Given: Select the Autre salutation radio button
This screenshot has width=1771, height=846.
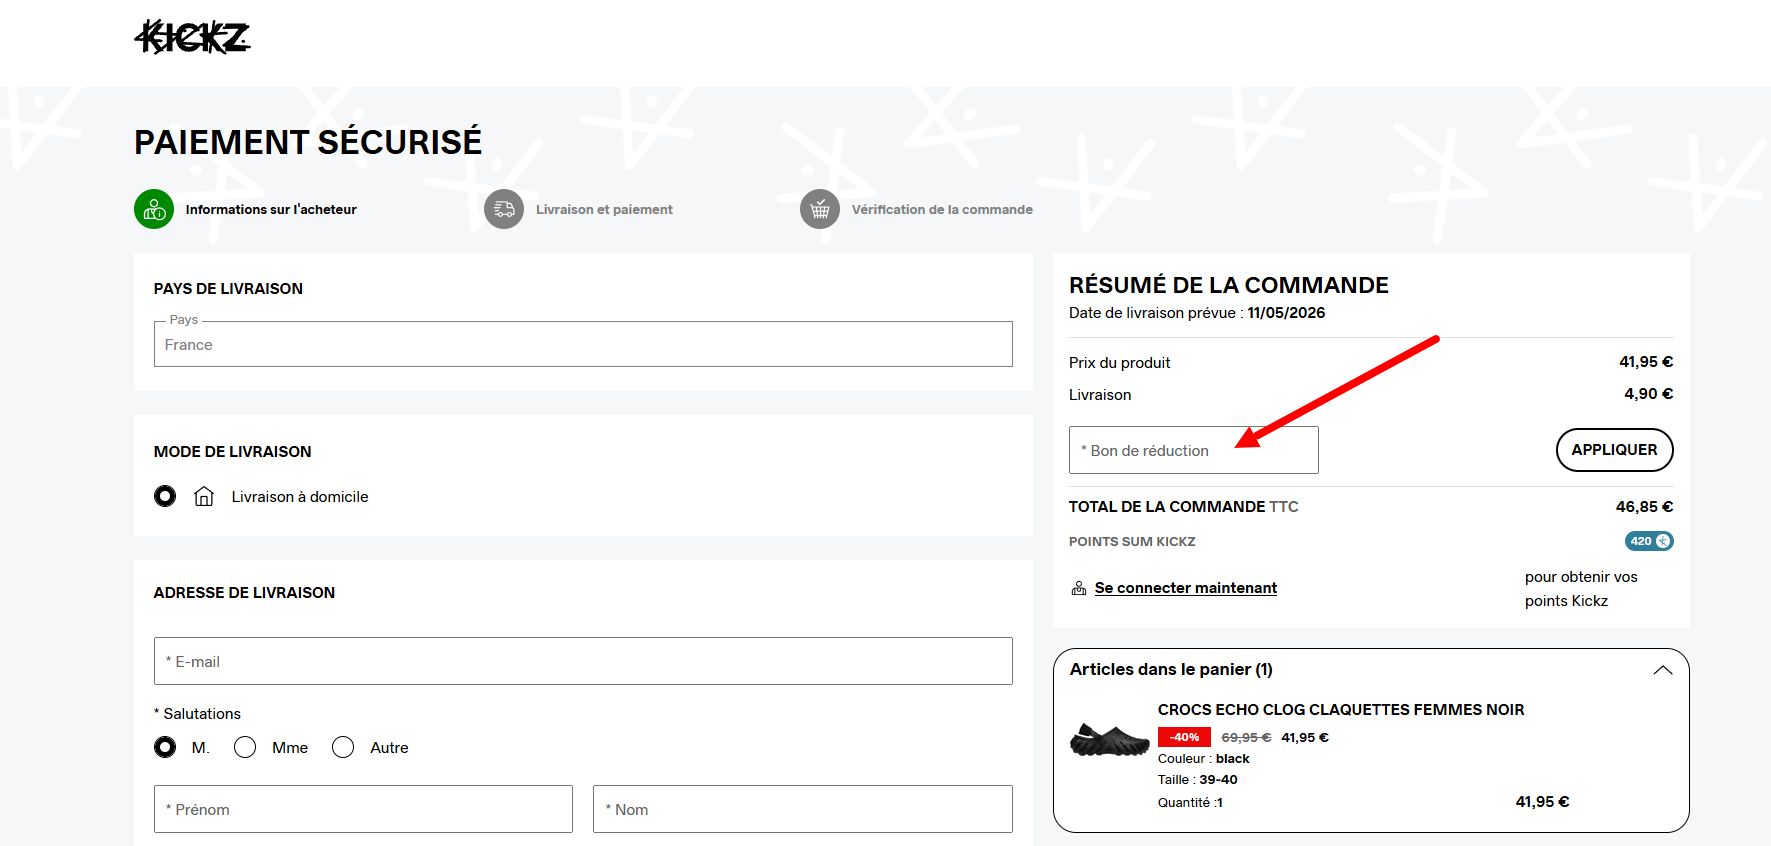Looking at the screenshot, I should tap(343, 747).
